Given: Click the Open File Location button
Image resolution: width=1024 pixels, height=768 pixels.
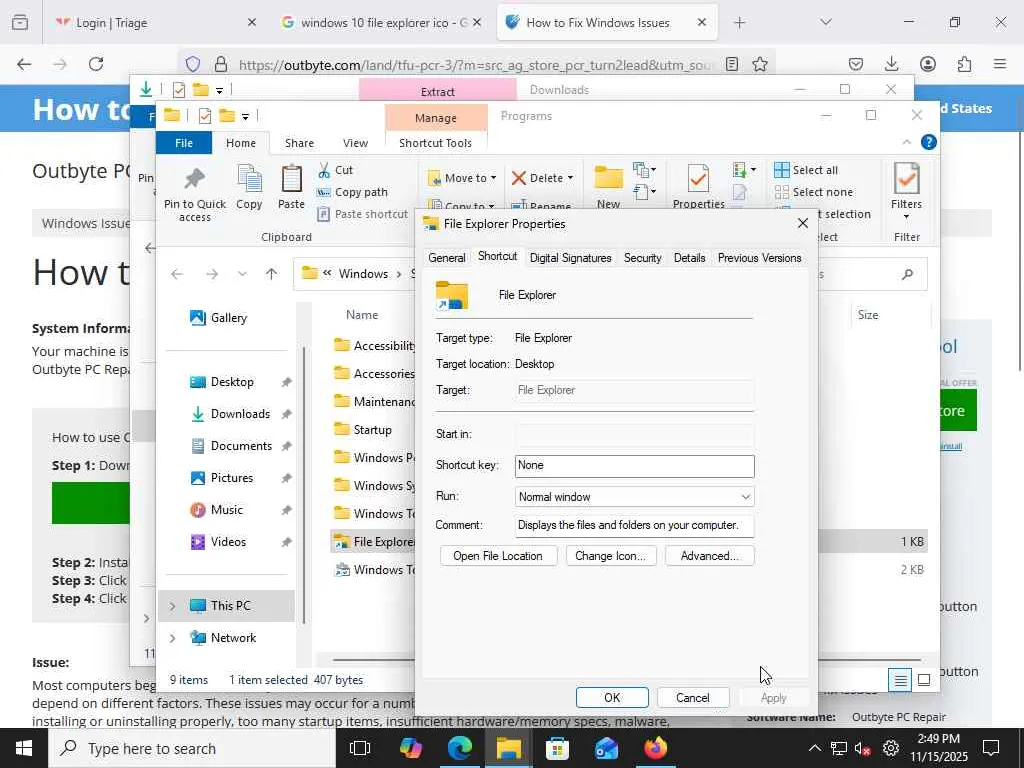Looking at the screenshot, I should tap(498, 556).
